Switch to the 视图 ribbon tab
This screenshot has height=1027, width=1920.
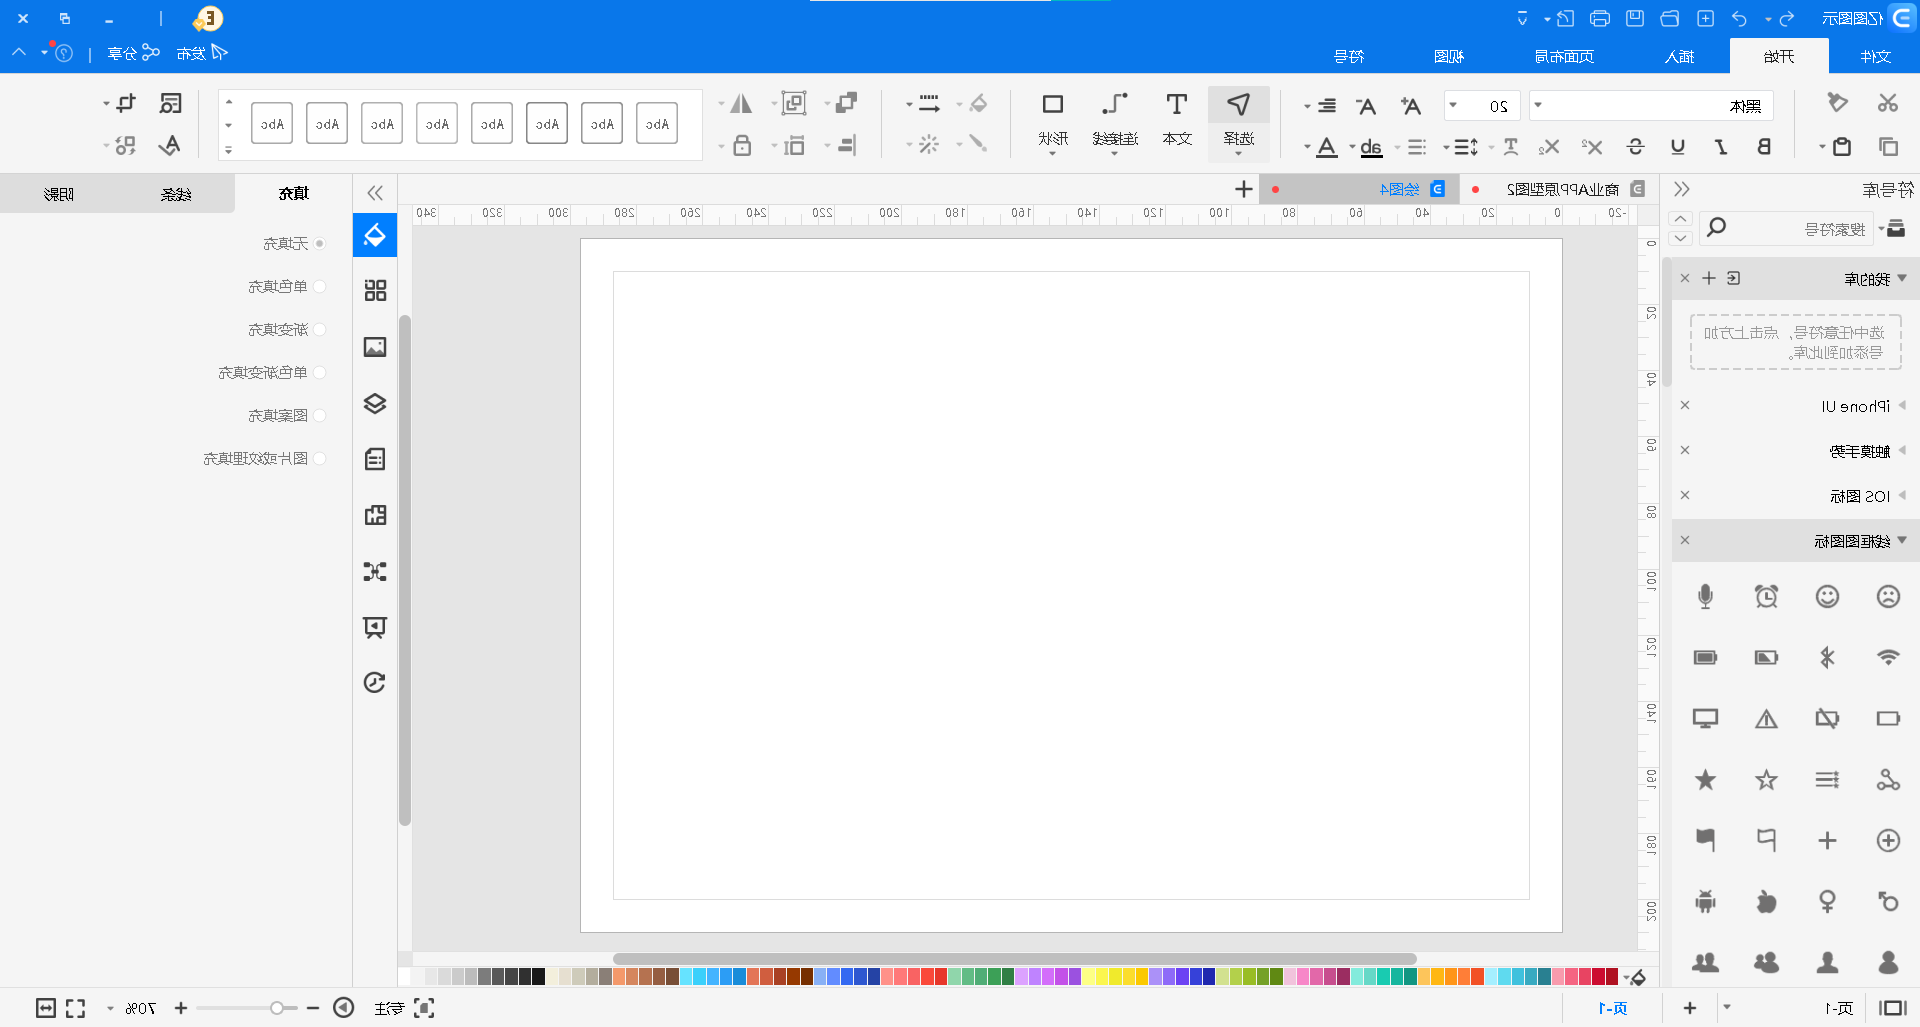pyautogui.click(x=1449, y=56)
